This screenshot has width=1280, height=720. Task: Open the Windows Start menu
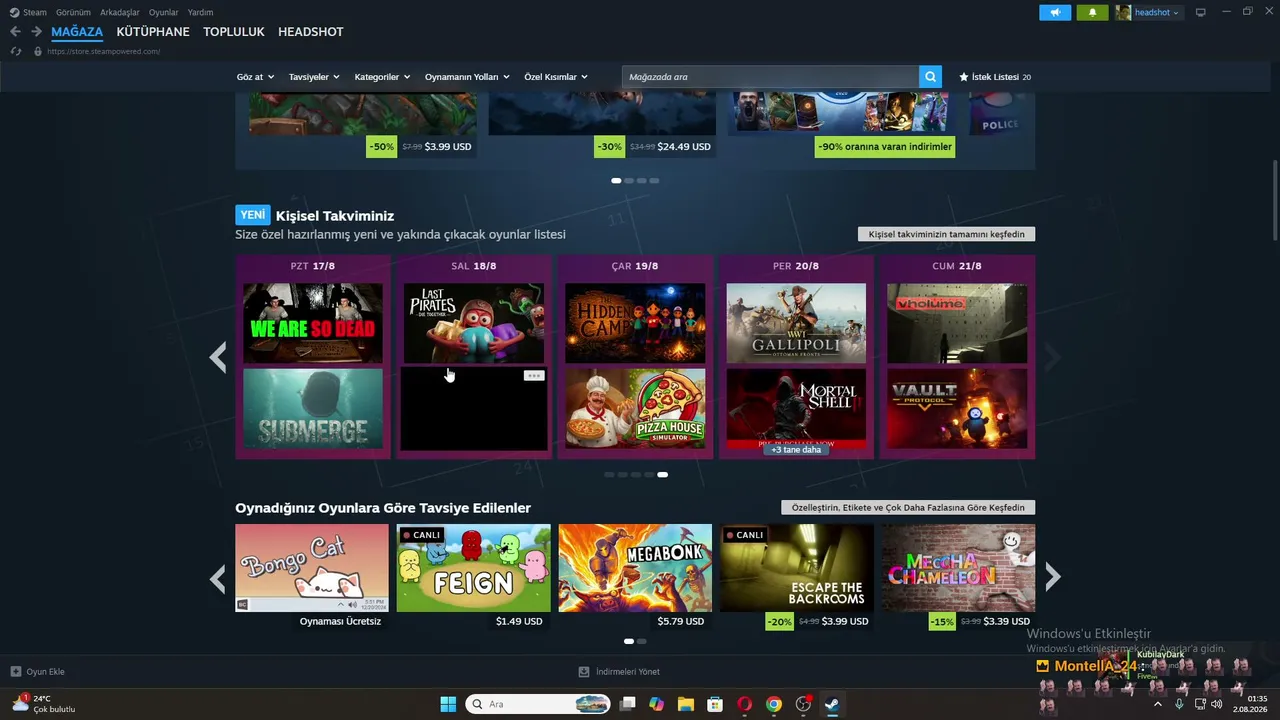[x=448, y=704]
